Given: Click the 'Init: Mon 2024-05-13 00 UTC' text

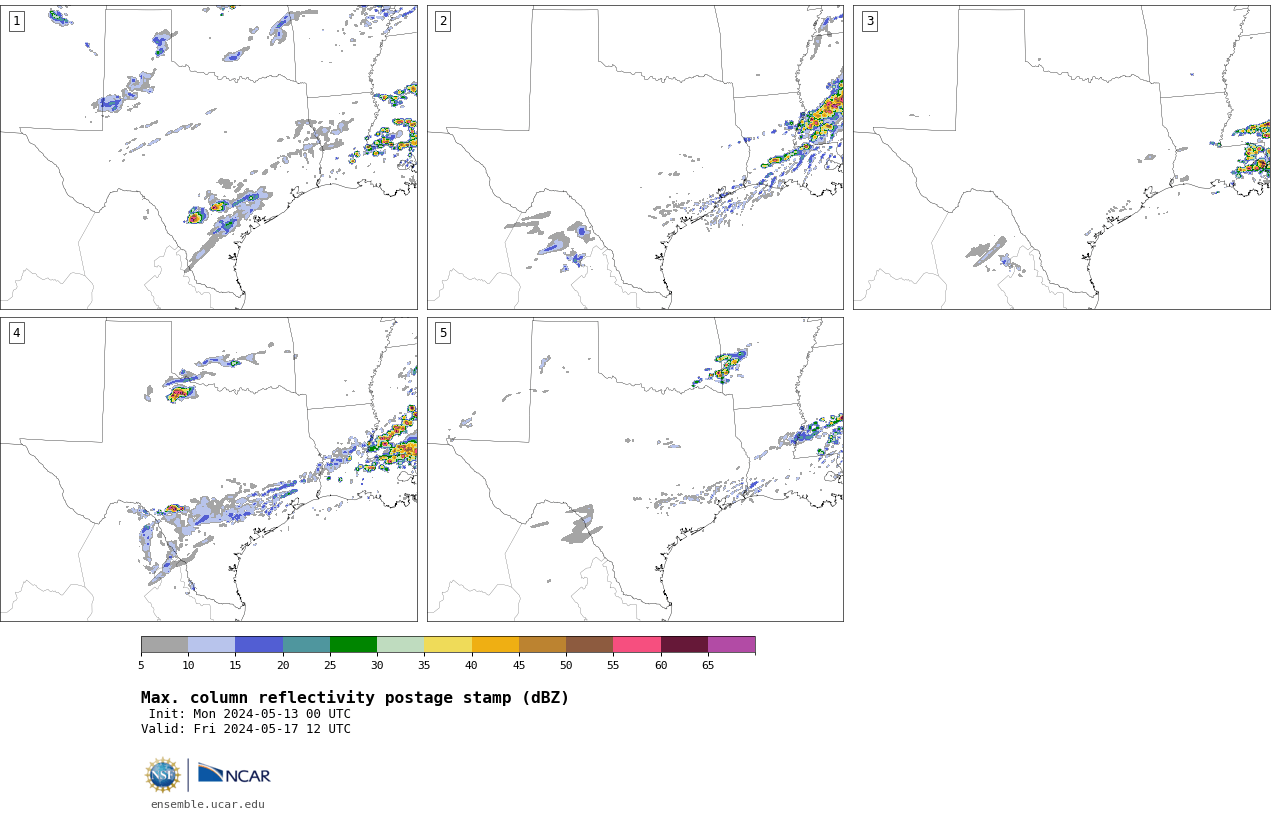Looking at the screenshot, I should pos(250,714).
